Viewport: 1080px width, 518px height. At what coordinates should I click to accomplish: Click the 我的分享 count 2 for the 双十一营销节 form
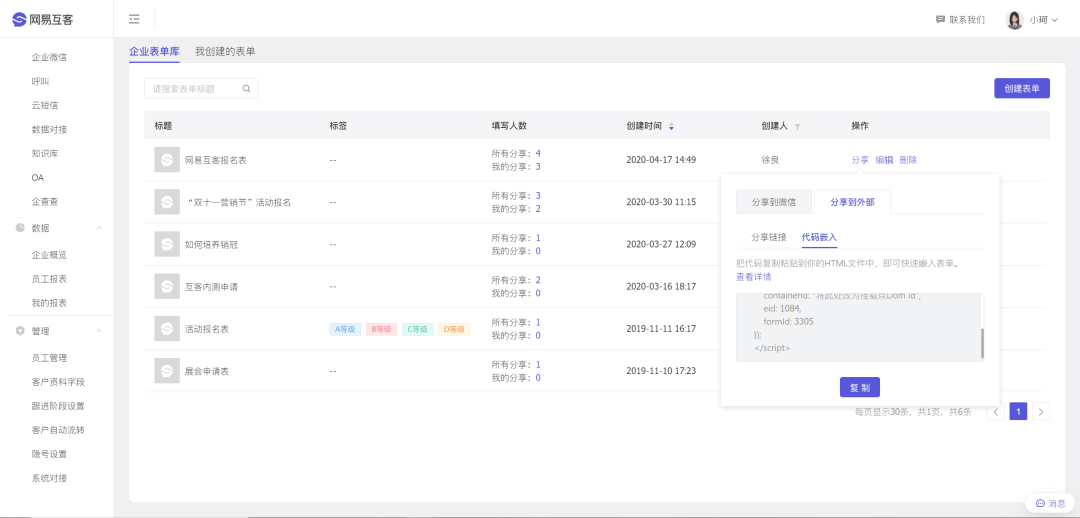[x=538, y=209]
